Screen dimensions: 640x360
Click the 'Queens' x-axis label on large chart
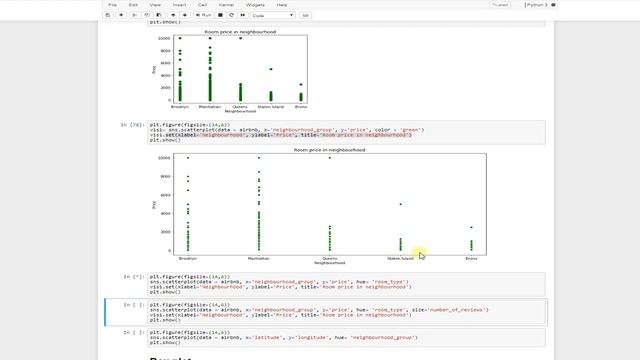[330, 258]
